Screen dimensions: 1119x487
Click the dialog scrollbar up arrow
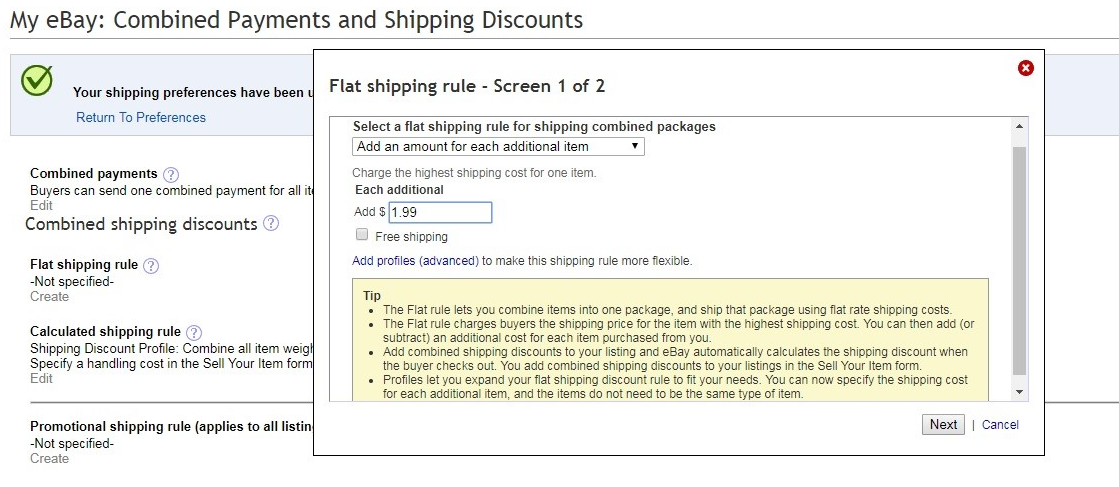[x=1019, y=126]
